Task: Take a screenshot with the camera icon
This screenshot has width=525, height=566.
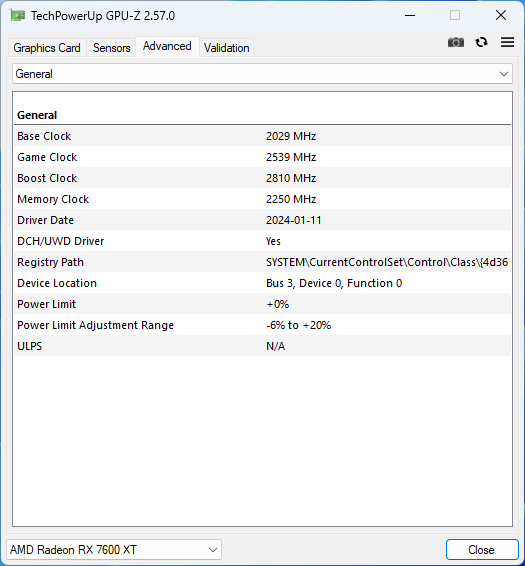Action: (x=456, y=42)
